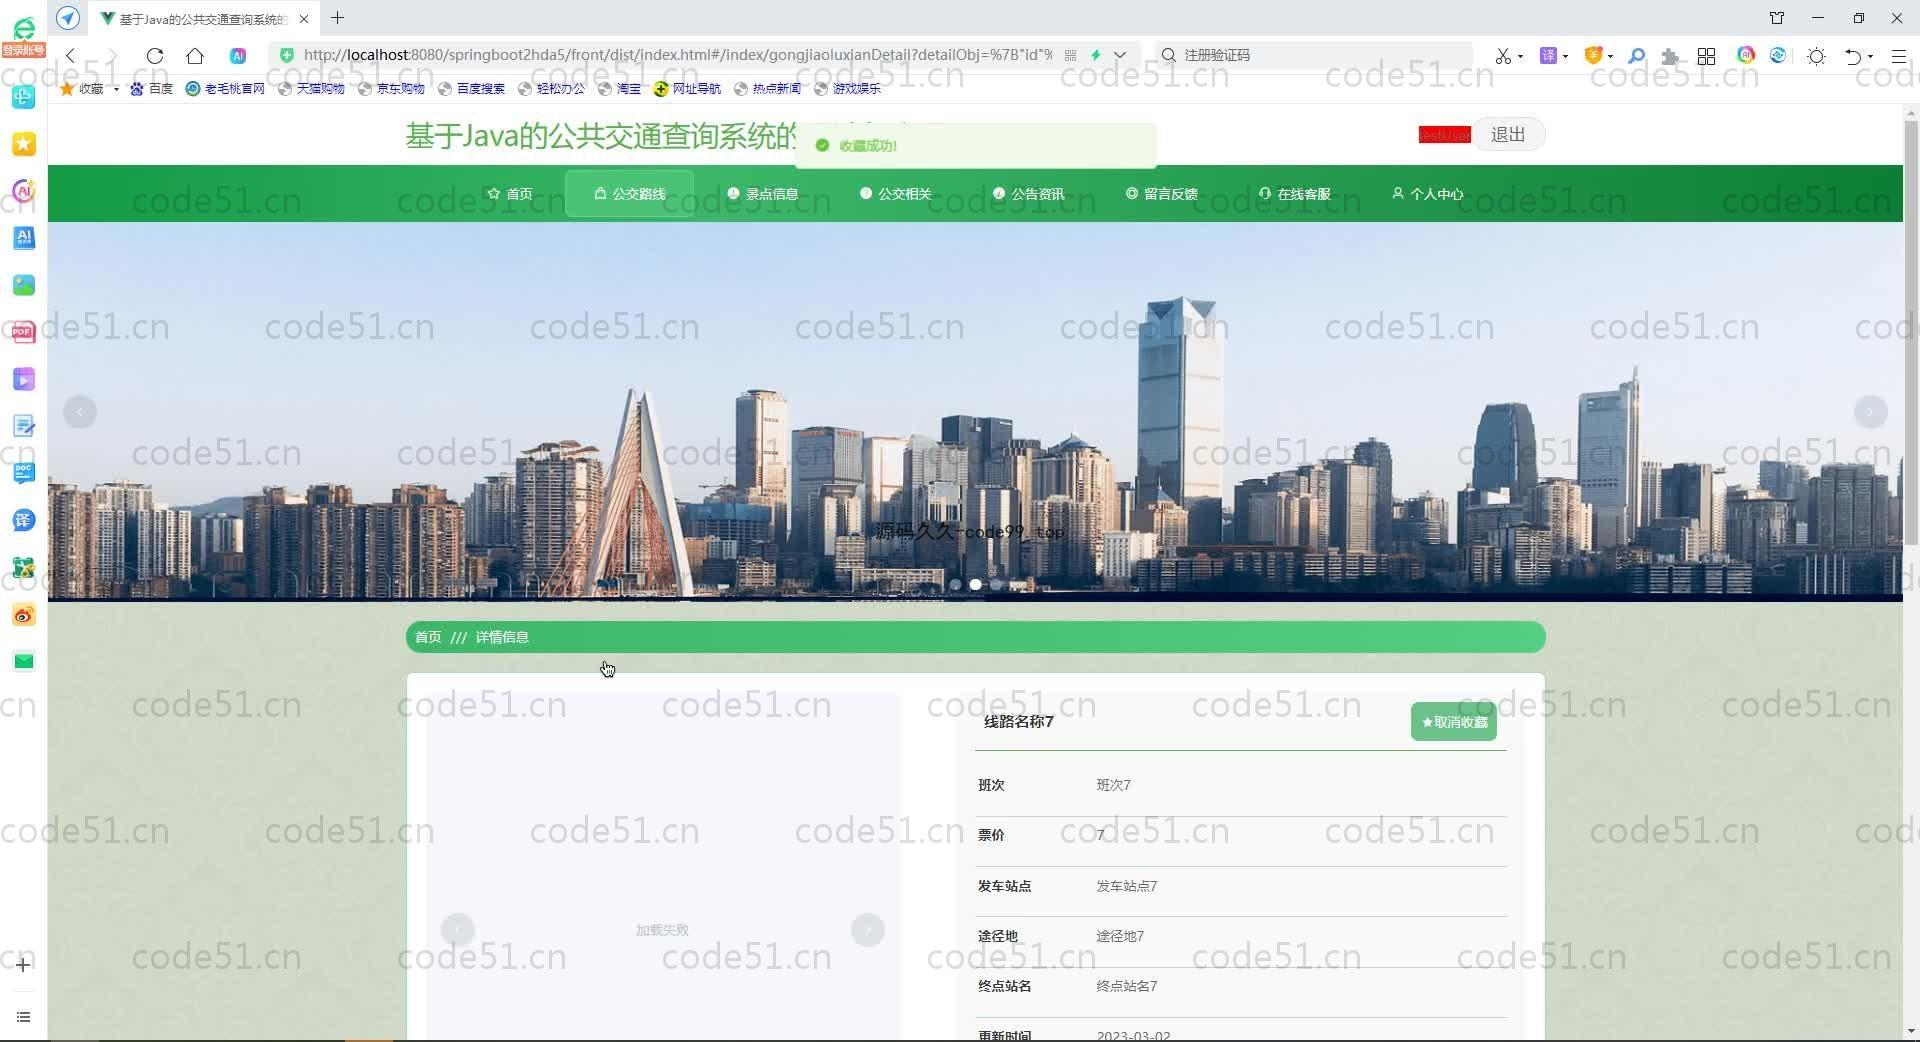1920x1042 pixels.
Task: Open the scissors tool dropdown arrow
Action: (x=1520, y=57)
